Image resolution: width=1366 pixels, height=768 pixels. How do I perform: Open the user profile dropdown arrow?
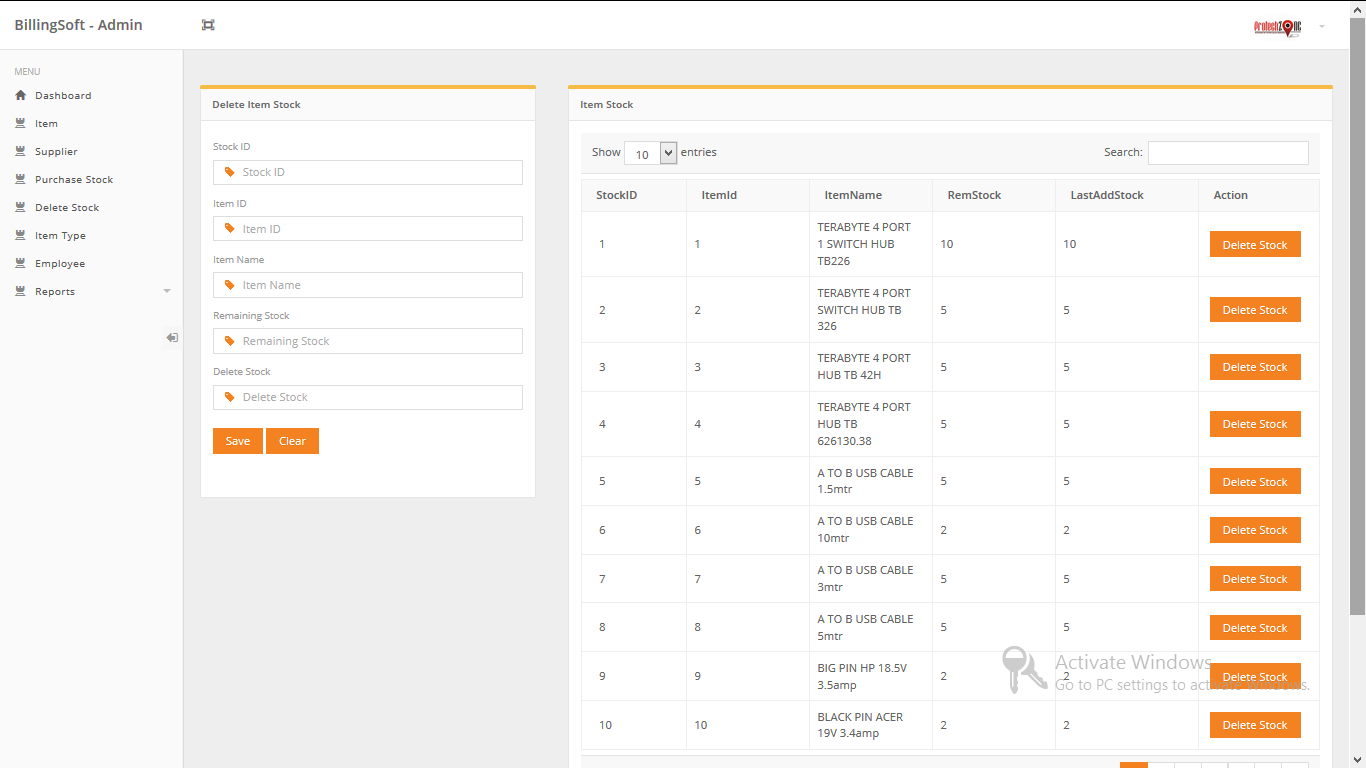click(1322, 26)
